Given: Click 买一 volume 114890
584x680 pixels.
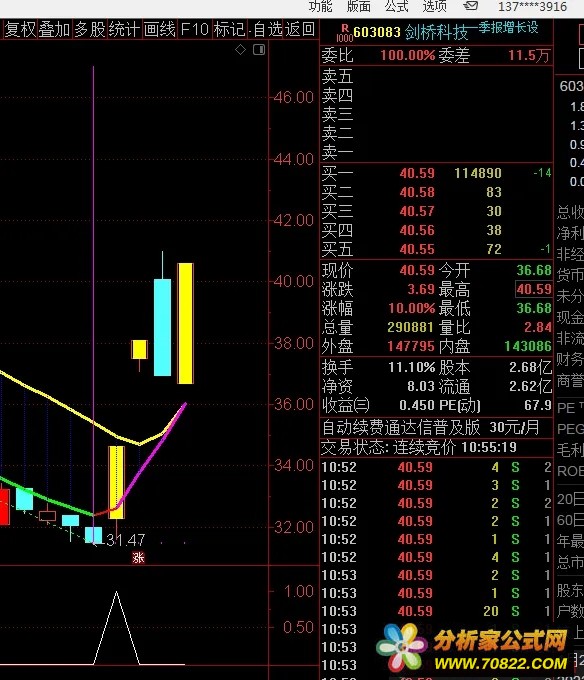Looking at the screenshot, I should pyautogui.click(x=478, y=173).
